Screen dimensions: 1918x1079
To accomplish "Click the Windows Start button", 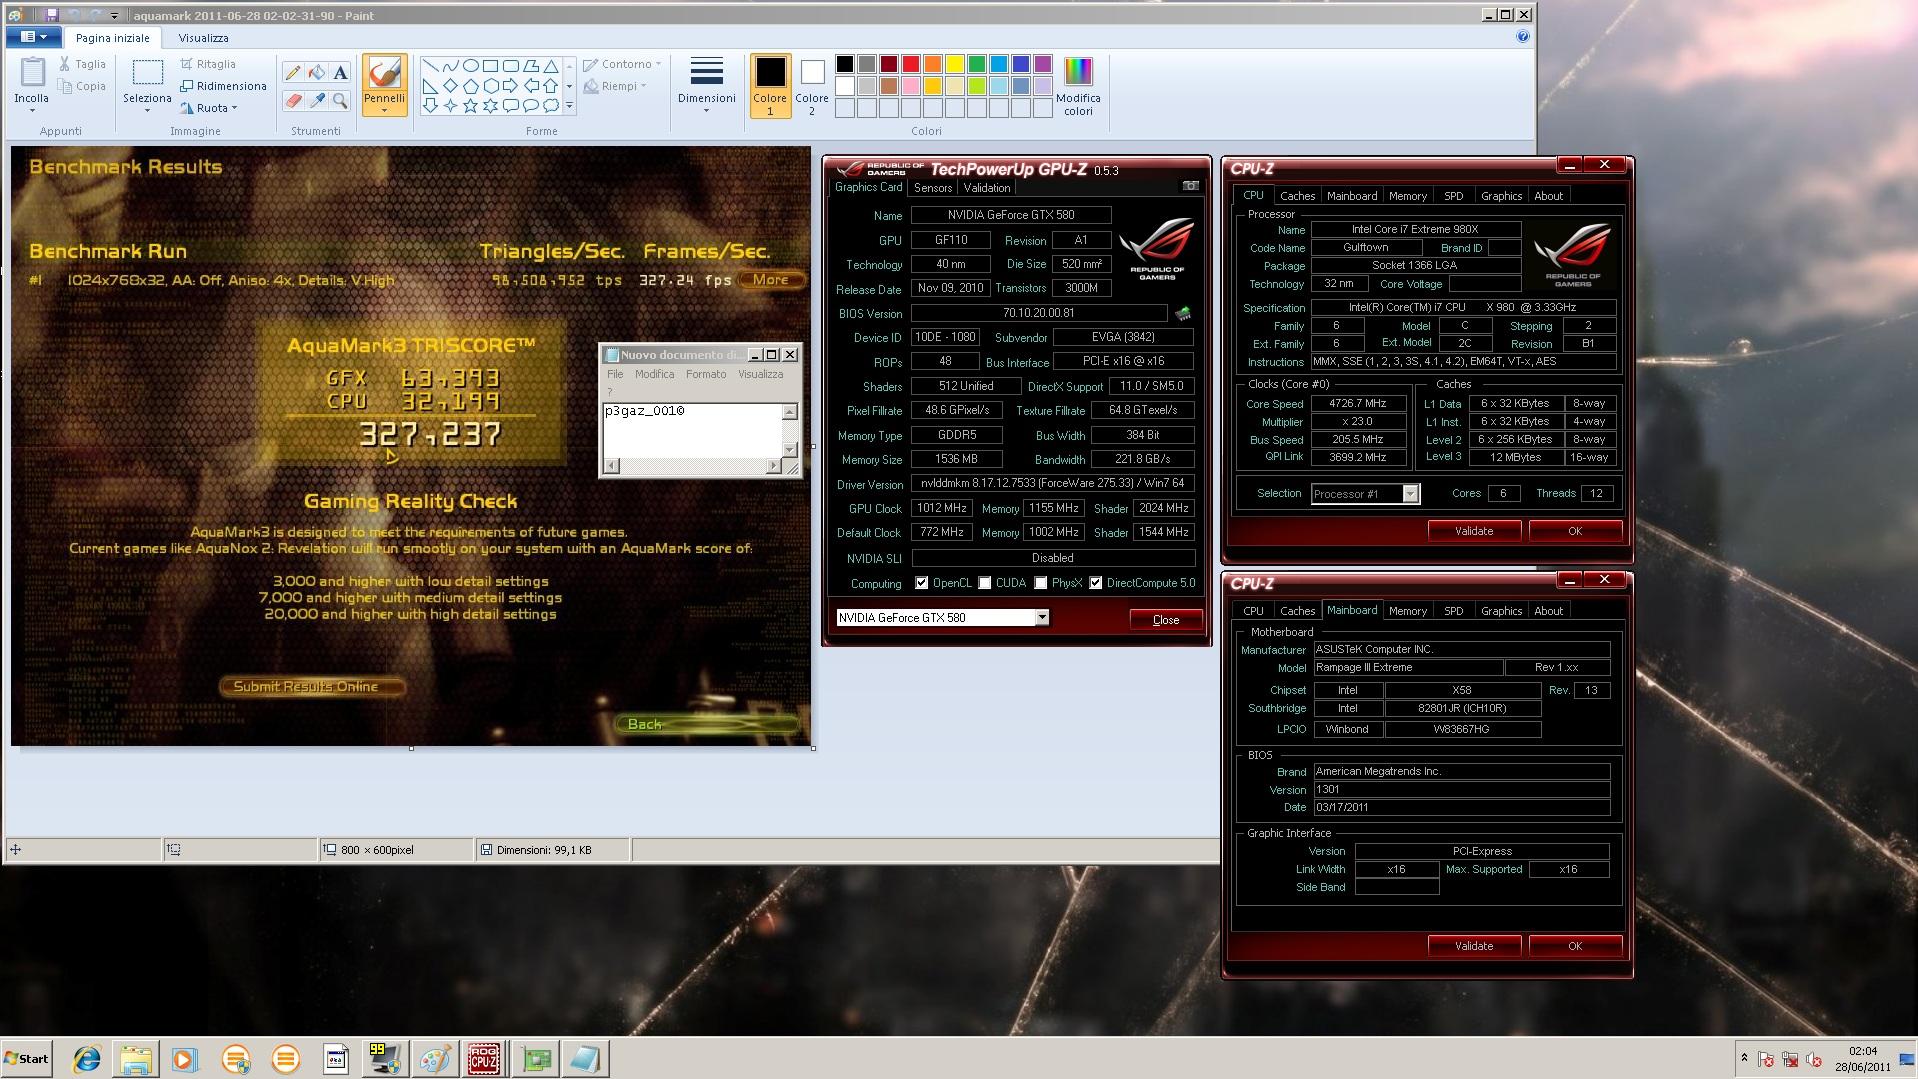I will 27,1058.
